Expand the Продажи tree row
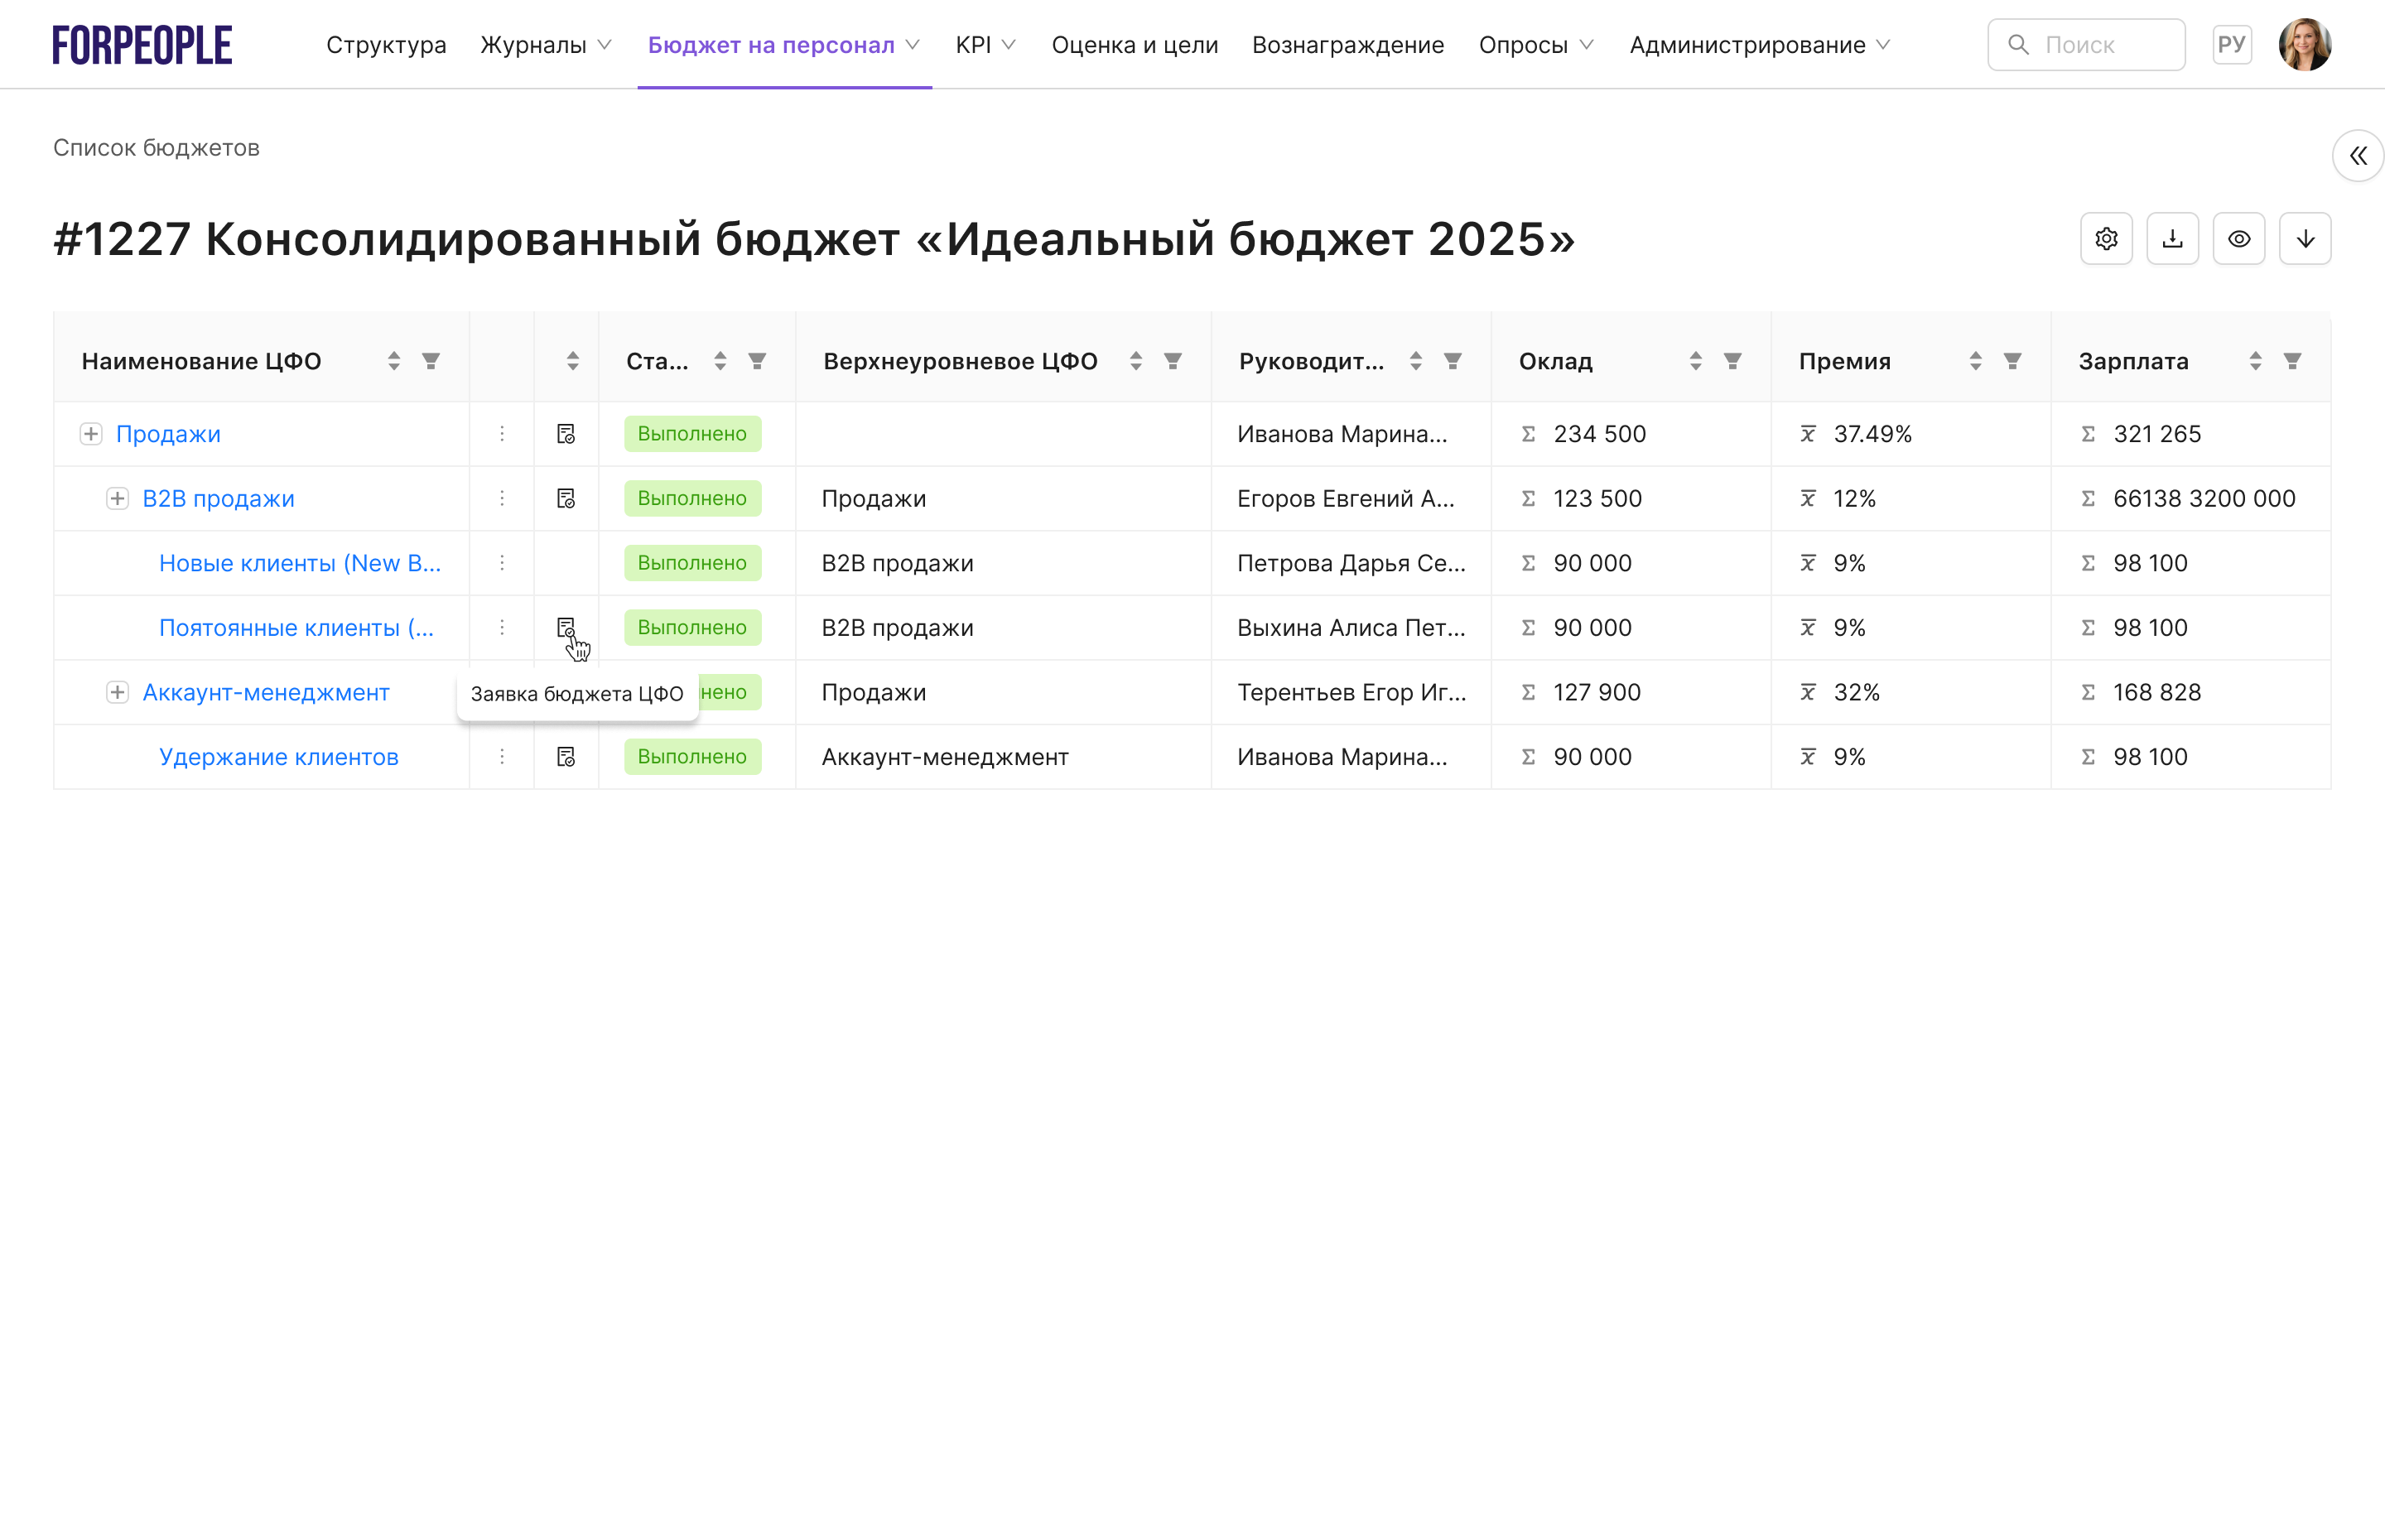Image resolution: width=2385 pixels, height=1540 pixels. (x=91, y=434)
